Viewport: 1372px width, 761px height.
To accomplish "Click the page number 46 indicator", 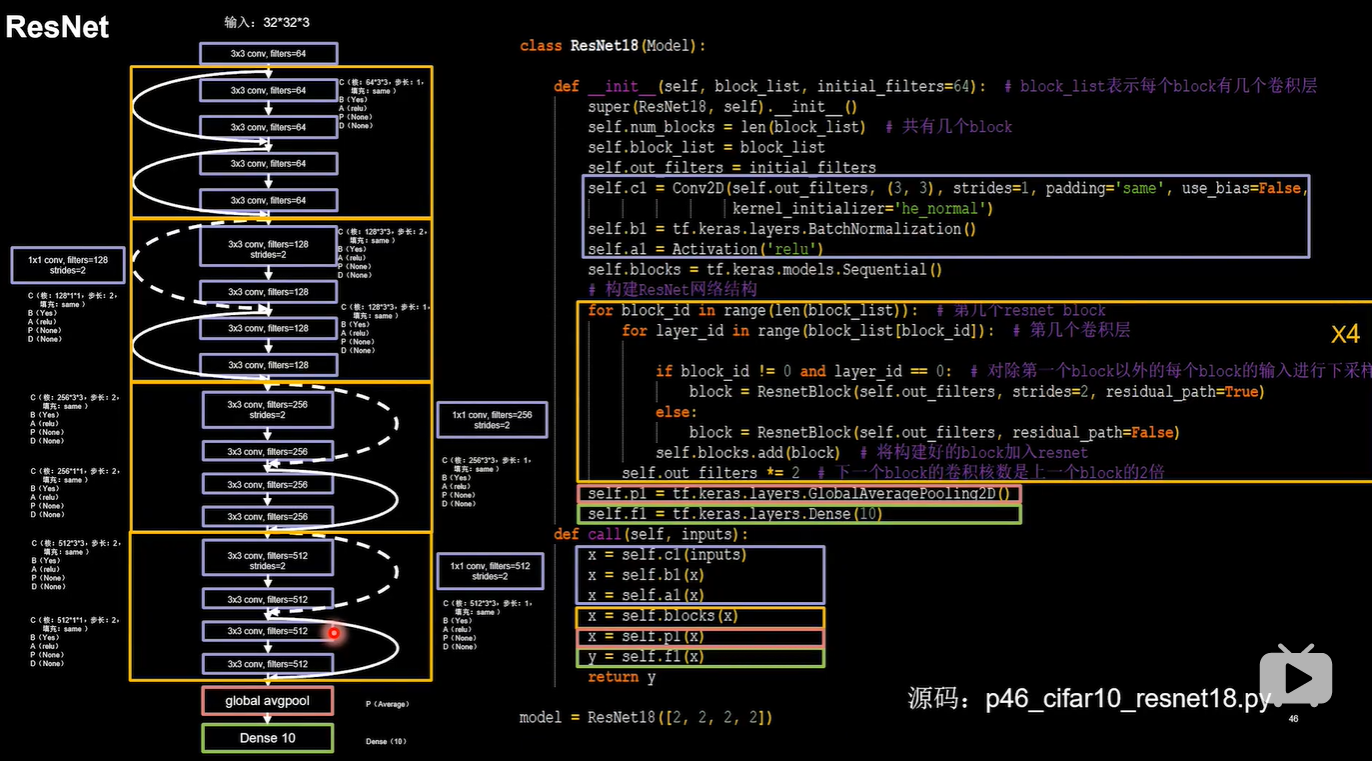I will pos(1293,718).
